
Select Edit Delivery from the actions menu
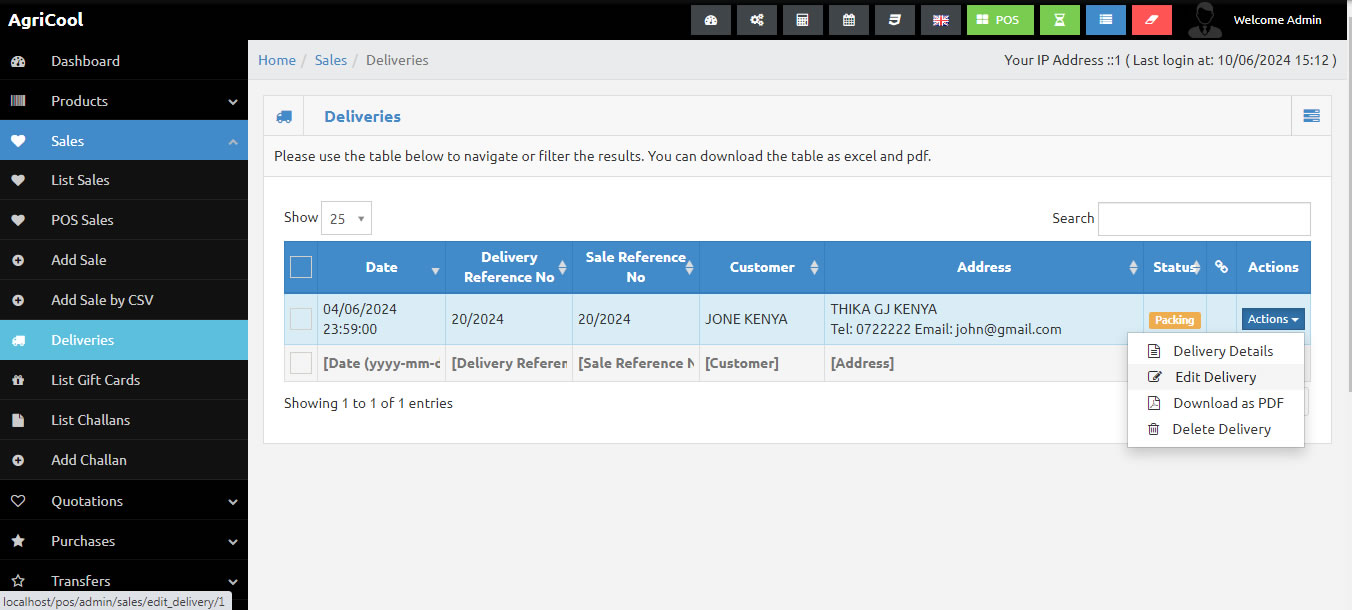tap(1215, 377)
